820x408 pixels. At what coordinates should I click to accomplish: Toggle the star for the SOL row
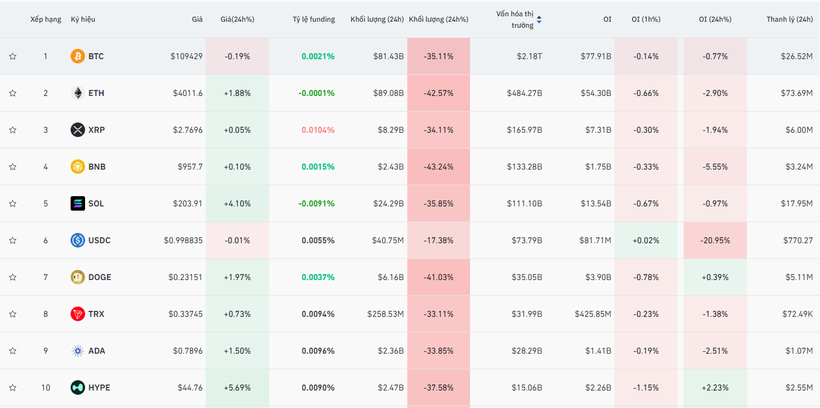point(13,204)
